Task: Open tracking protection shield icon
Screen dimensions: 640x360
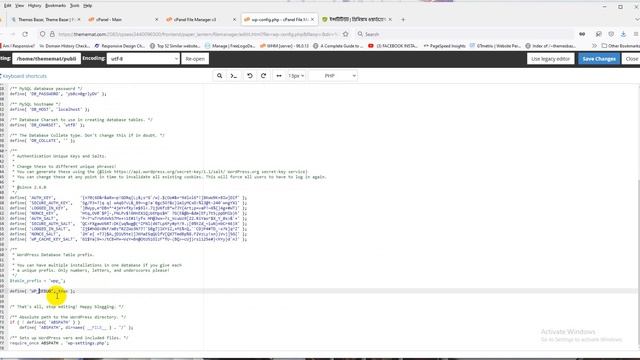Action: click(42, 34)
